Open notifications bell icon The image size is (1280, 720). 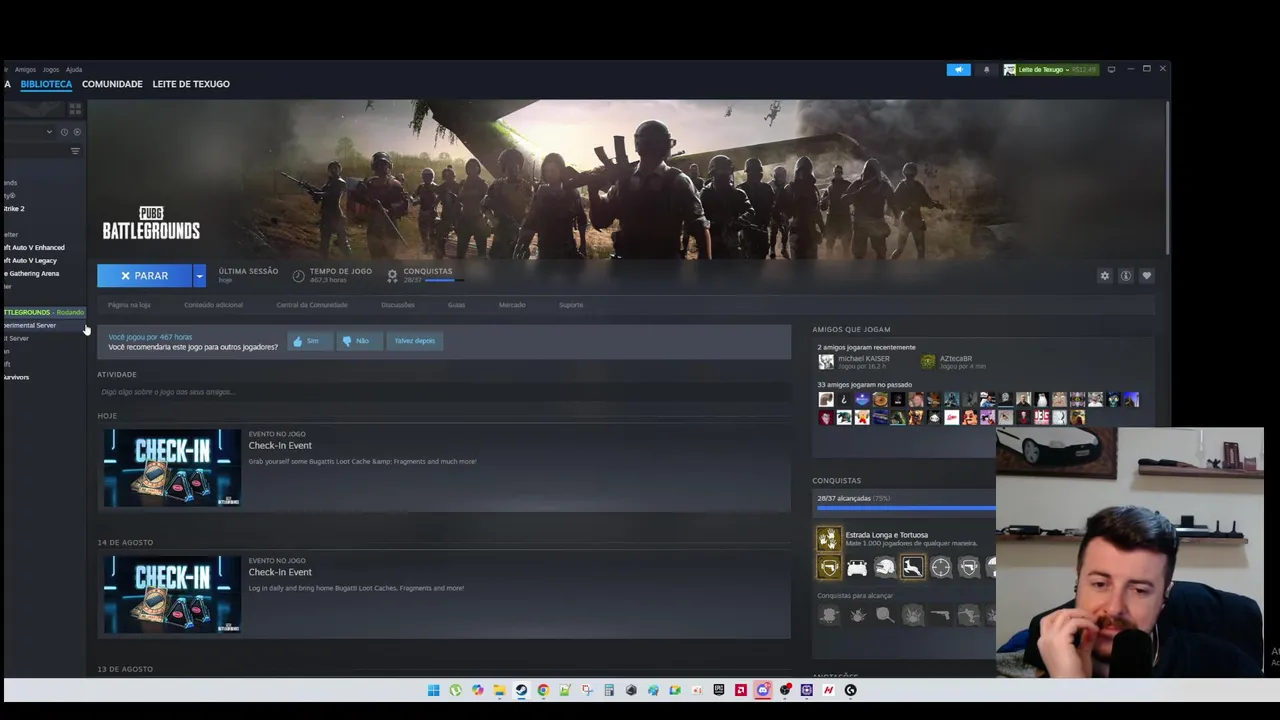pyautogui.click(x=986, y=69)
